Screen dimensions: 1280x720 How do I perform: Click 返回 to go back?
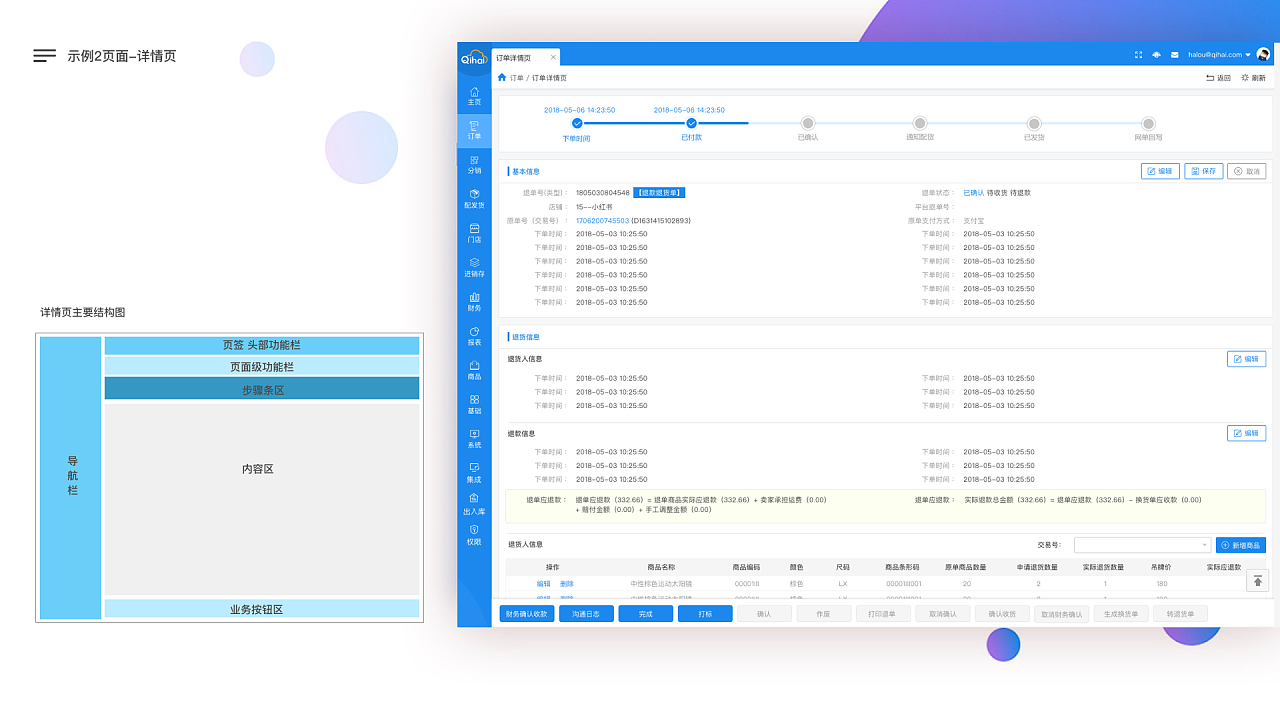tap(1218, 78)
